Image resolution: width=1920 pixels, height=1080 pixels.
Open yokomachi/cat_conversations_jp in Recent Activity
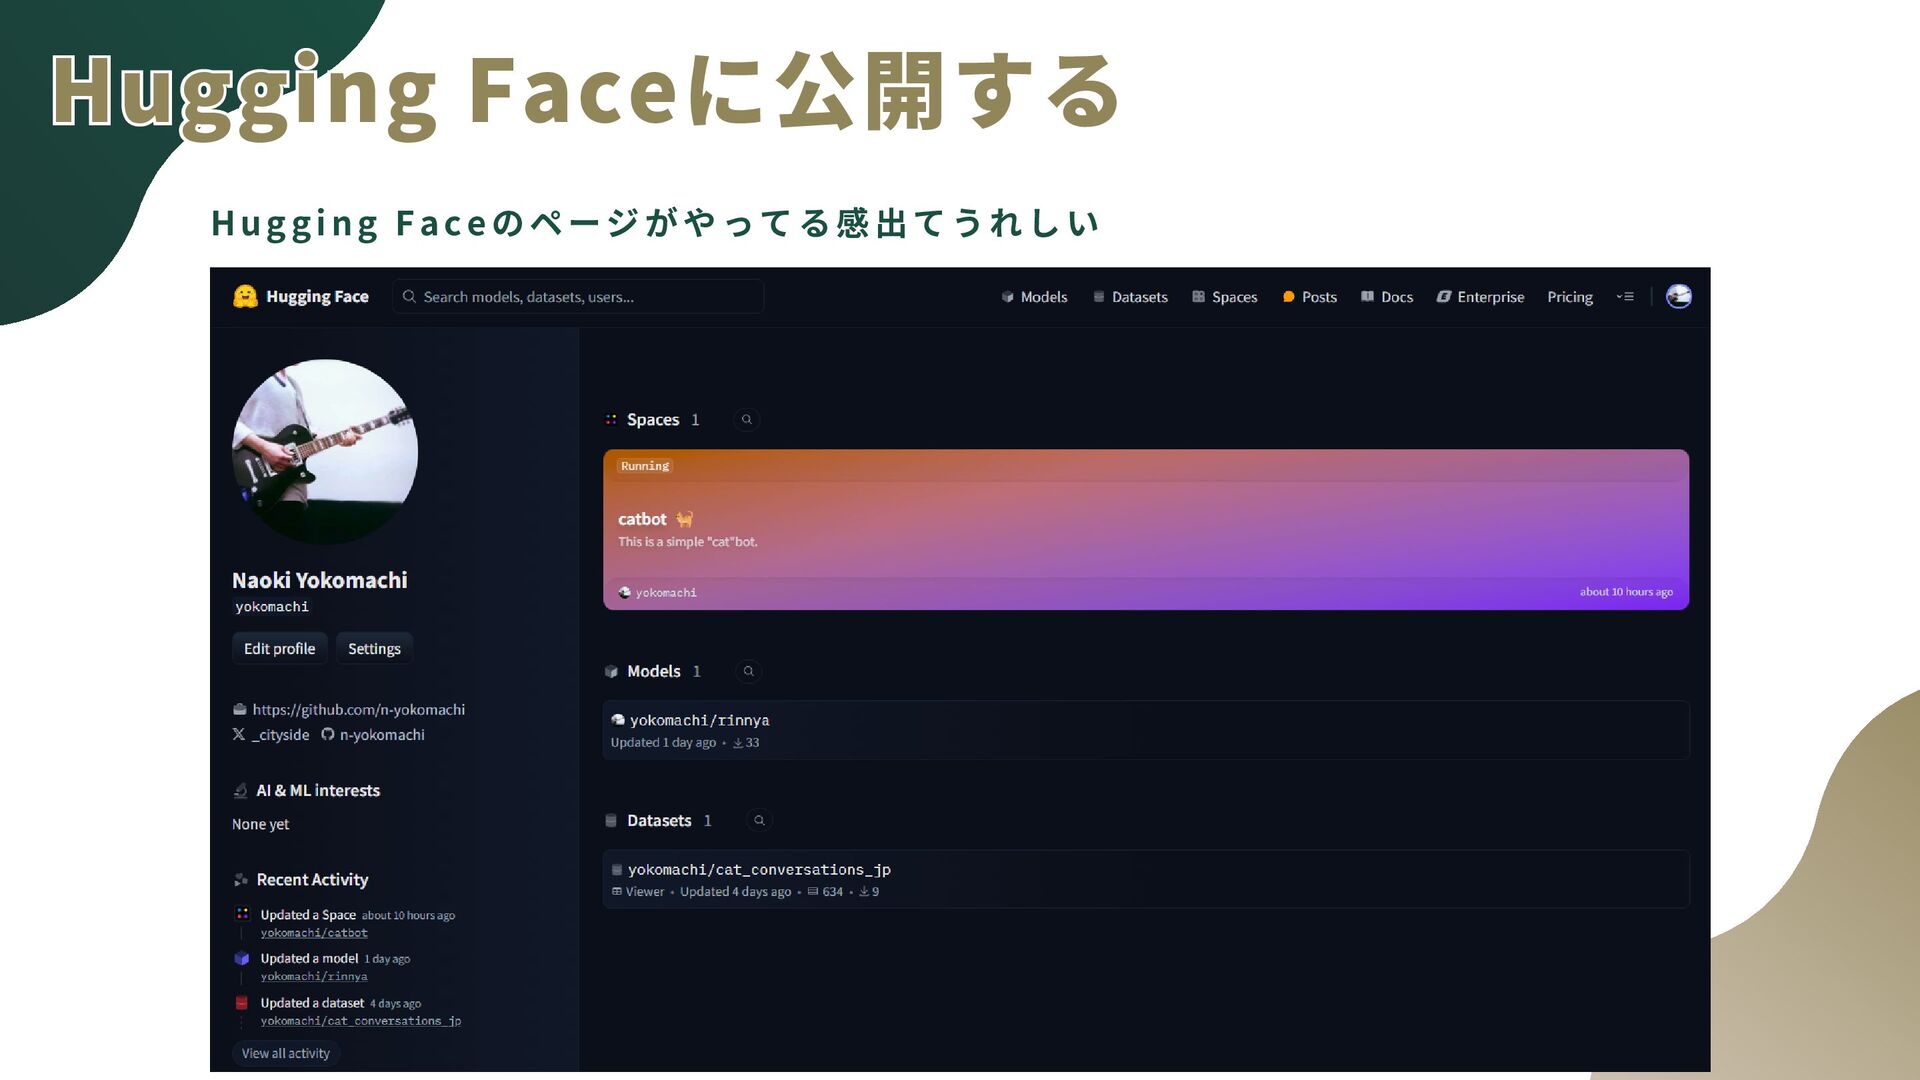361,1021
